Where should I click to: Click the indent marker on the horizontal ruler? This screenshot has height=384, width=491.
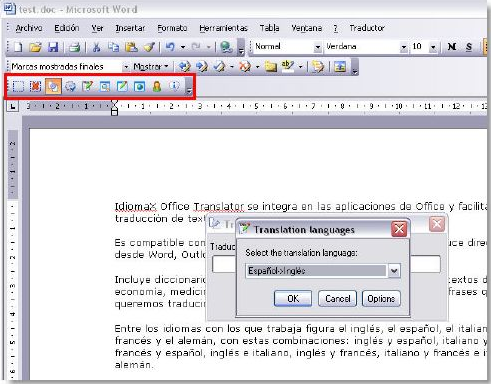[x=114, y=107]
